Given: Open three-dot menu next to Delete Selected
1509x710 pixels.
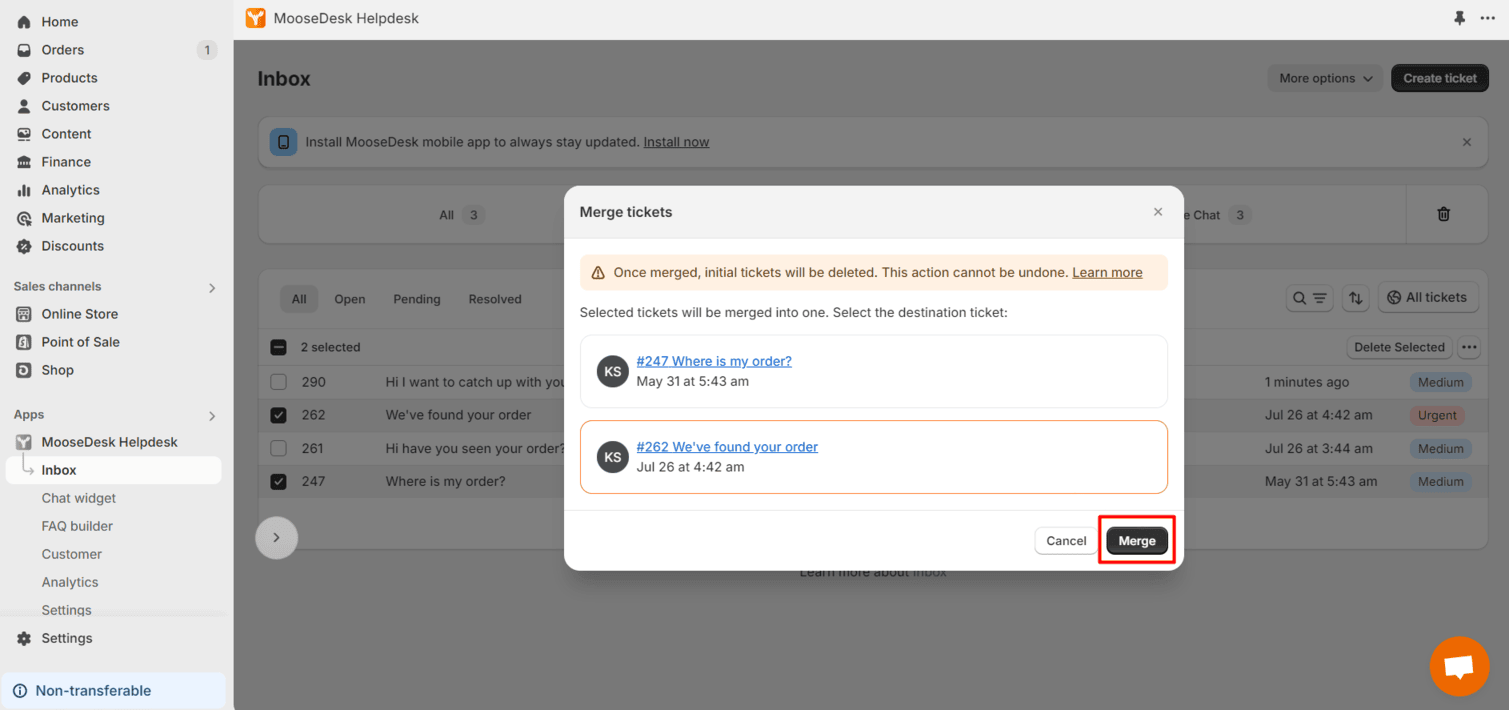Looking at the screenshot, I should (x=1469, y=347).
